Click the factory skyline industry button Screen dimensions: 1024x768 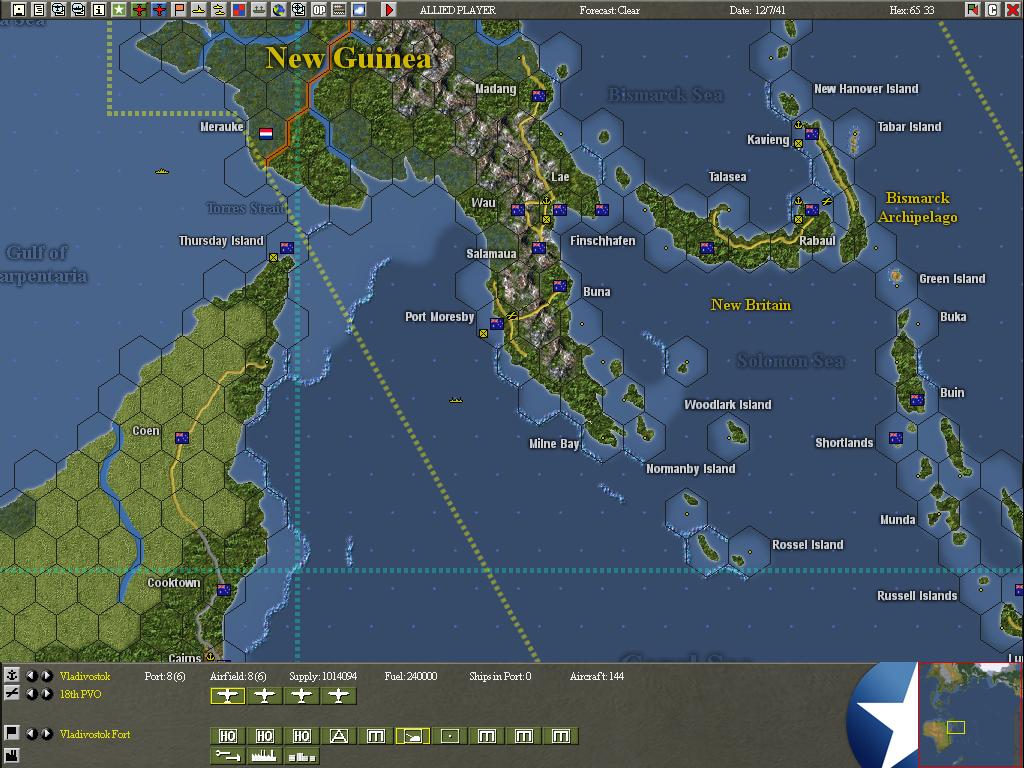click(x=264, y=756)
